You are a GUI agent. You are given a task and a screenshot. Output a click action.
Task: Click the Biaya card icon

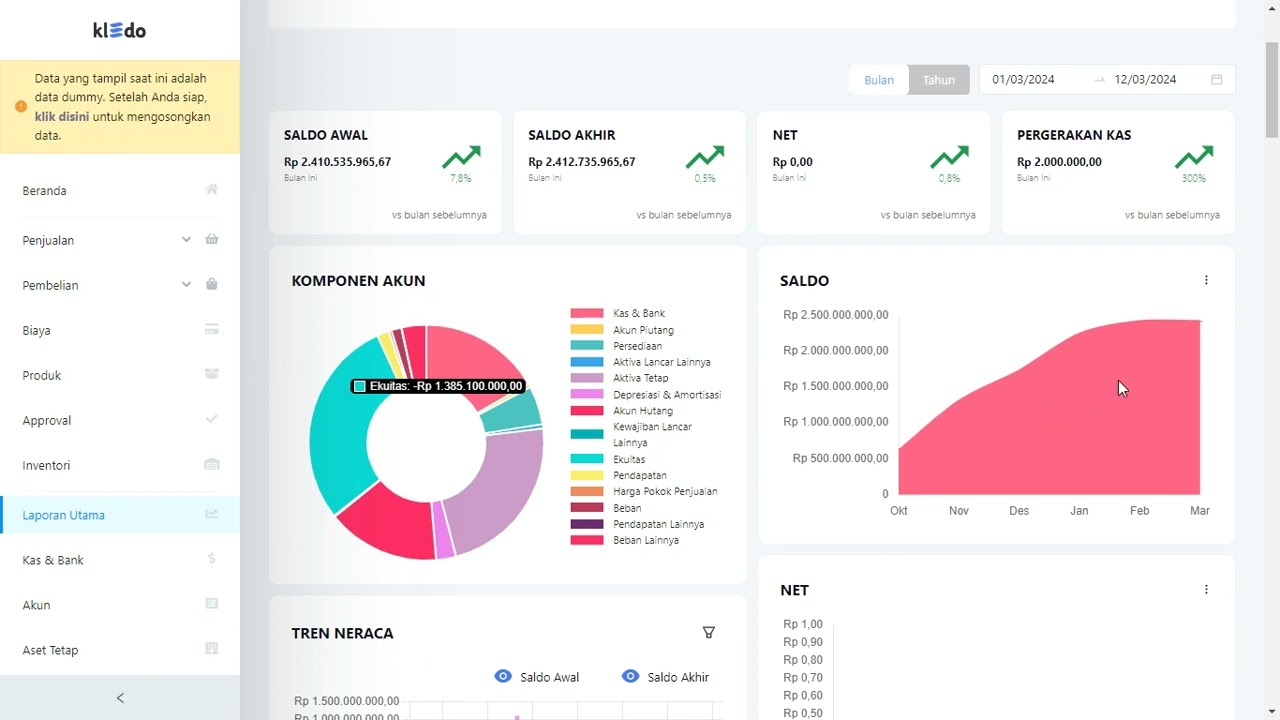pyautogui.click(x=211, y=329)
